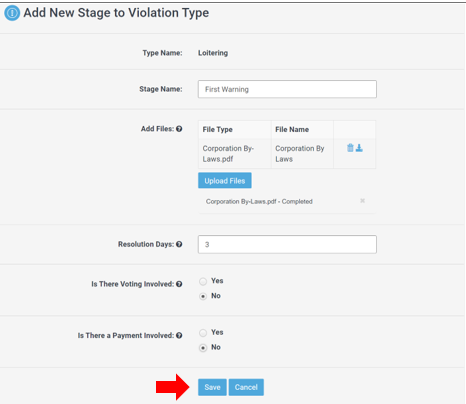Show help for Is There Voting Involved
466x404 pixels.
pos(179,284)
